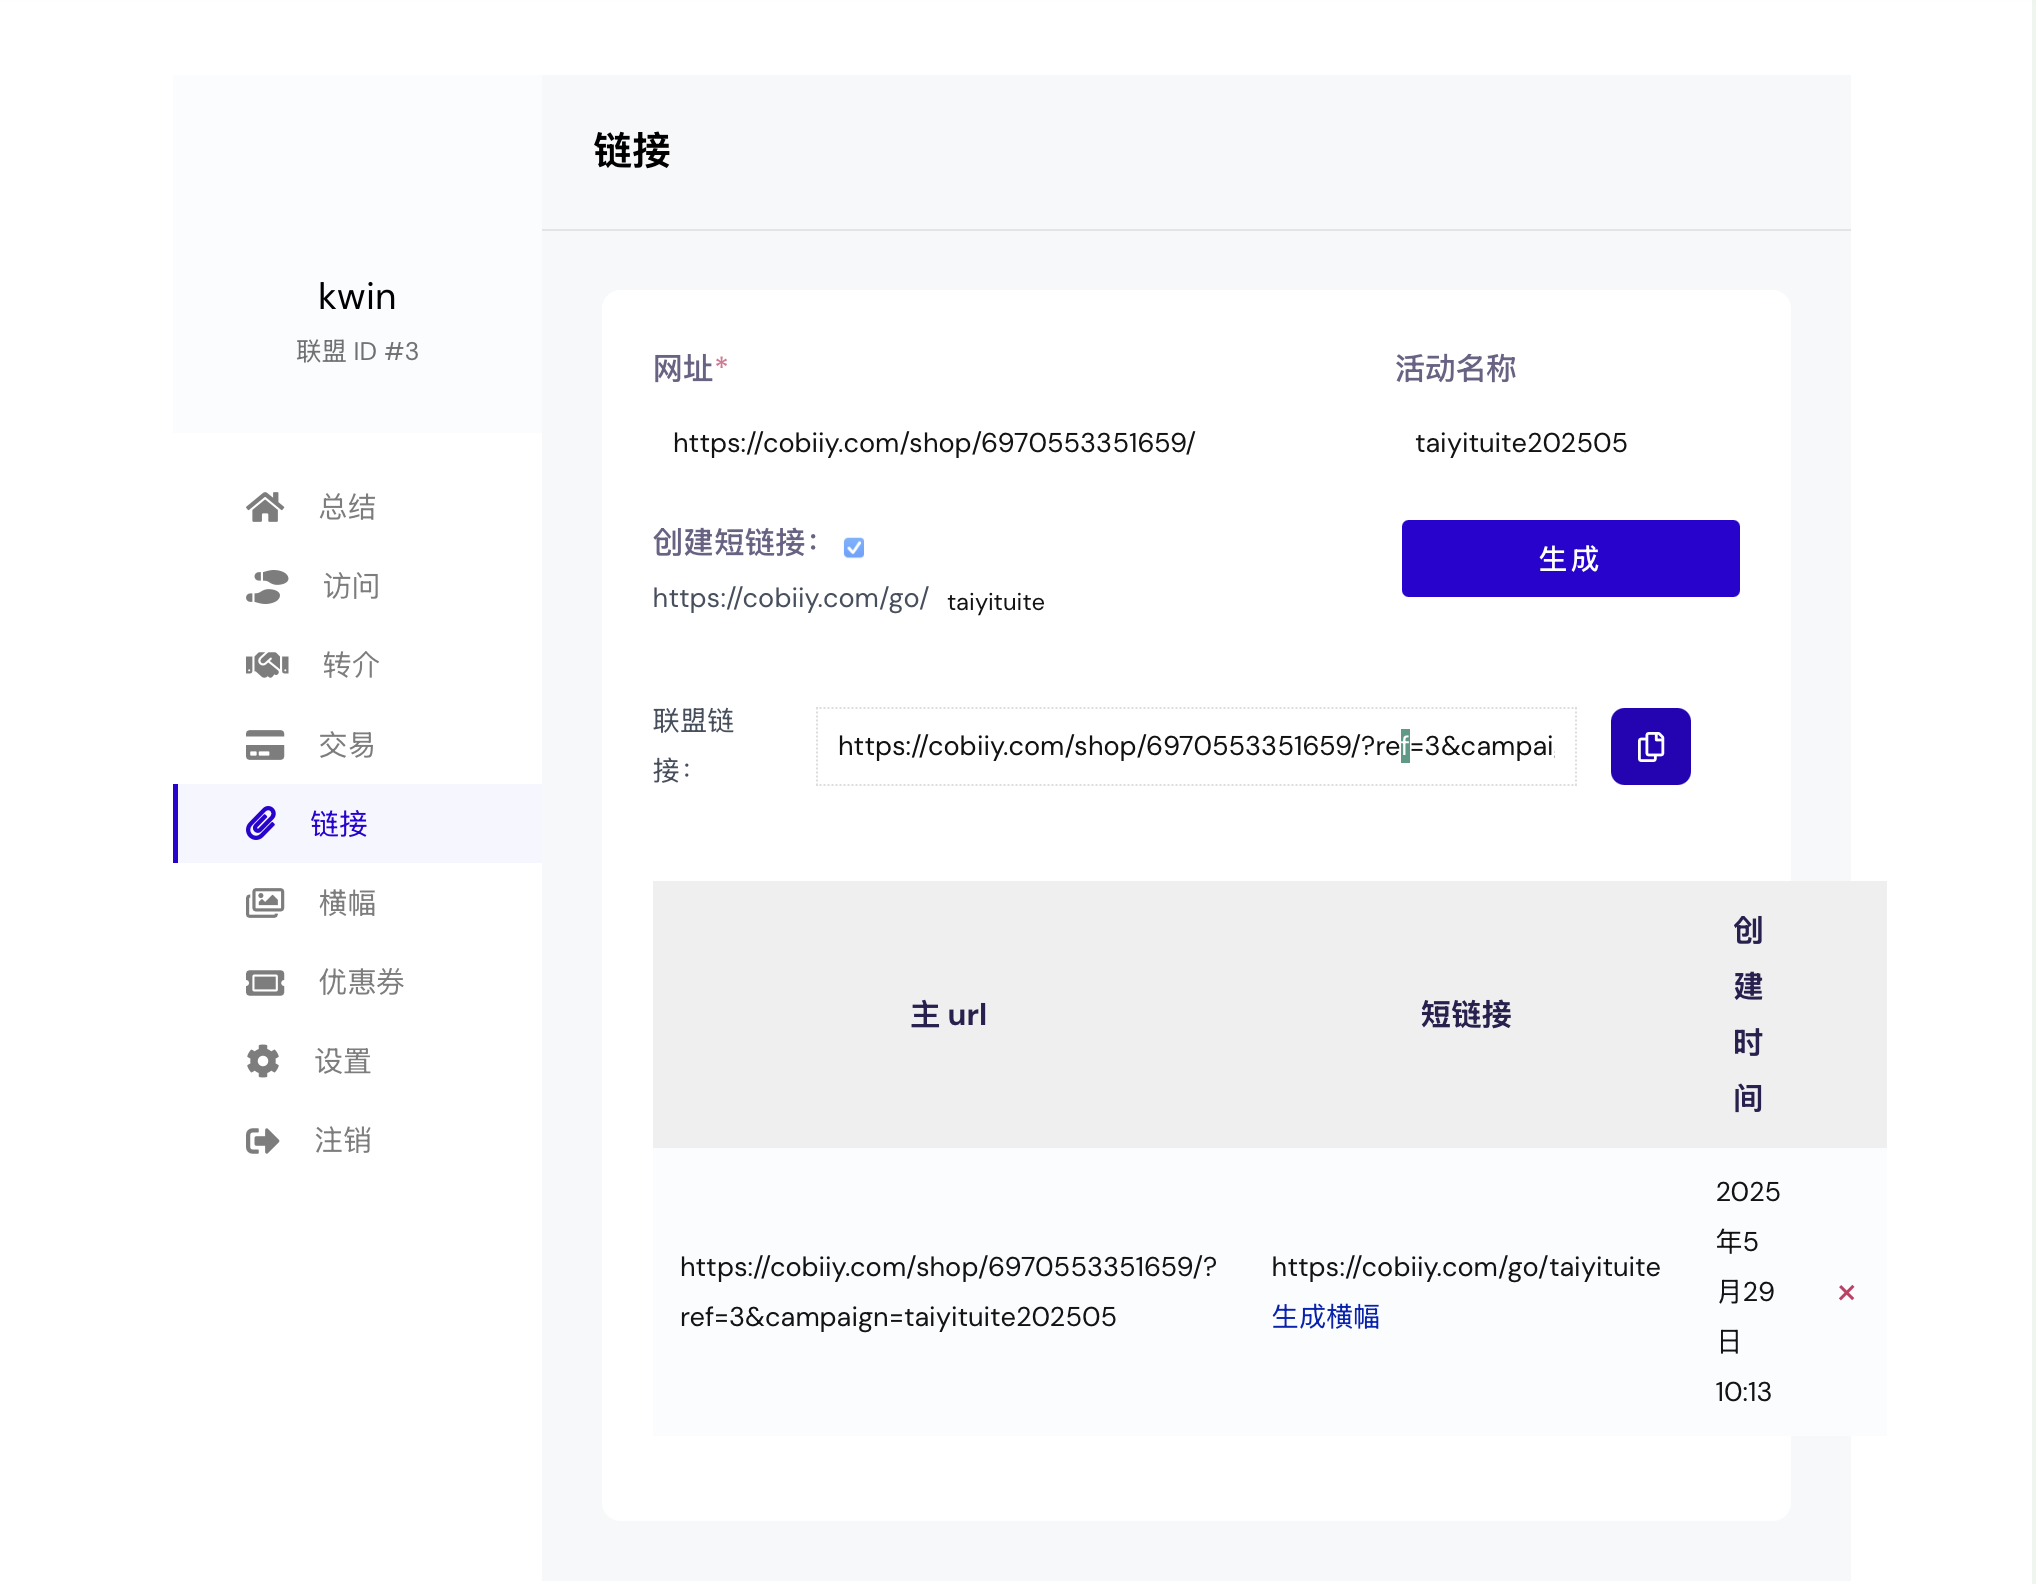Click the short link https://cobiiy.com/go/taiyituite in table

tap(1465, 1266)
